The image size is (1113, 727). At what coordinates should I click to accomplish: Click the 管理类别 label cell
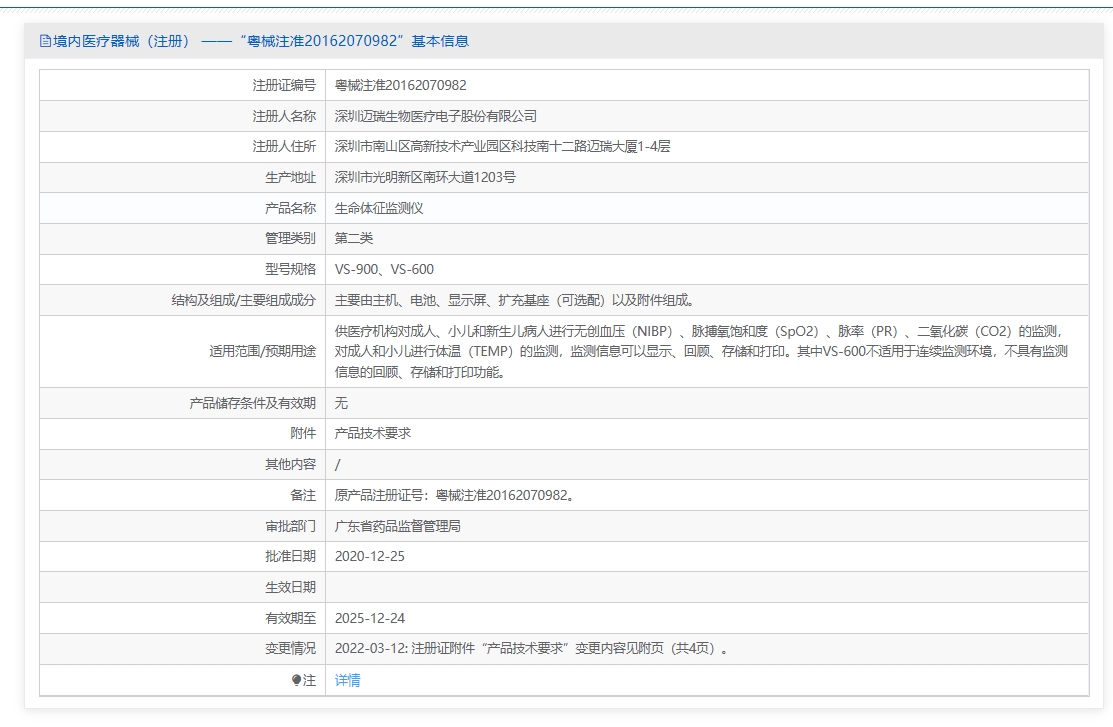(182, 239)
